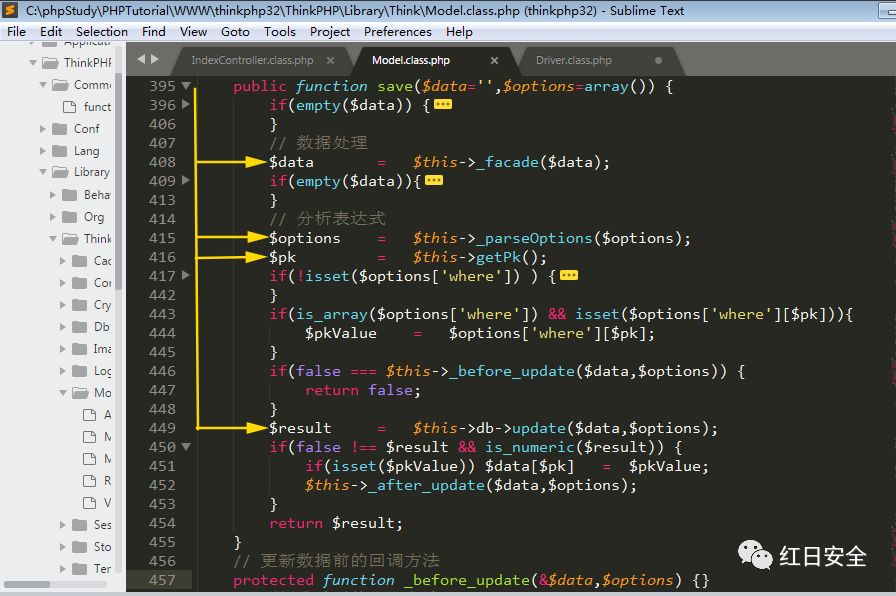Open the functions file icon in sidebar
The width and height of the screenshot is (896, 596).
click(x=70, y=107)
